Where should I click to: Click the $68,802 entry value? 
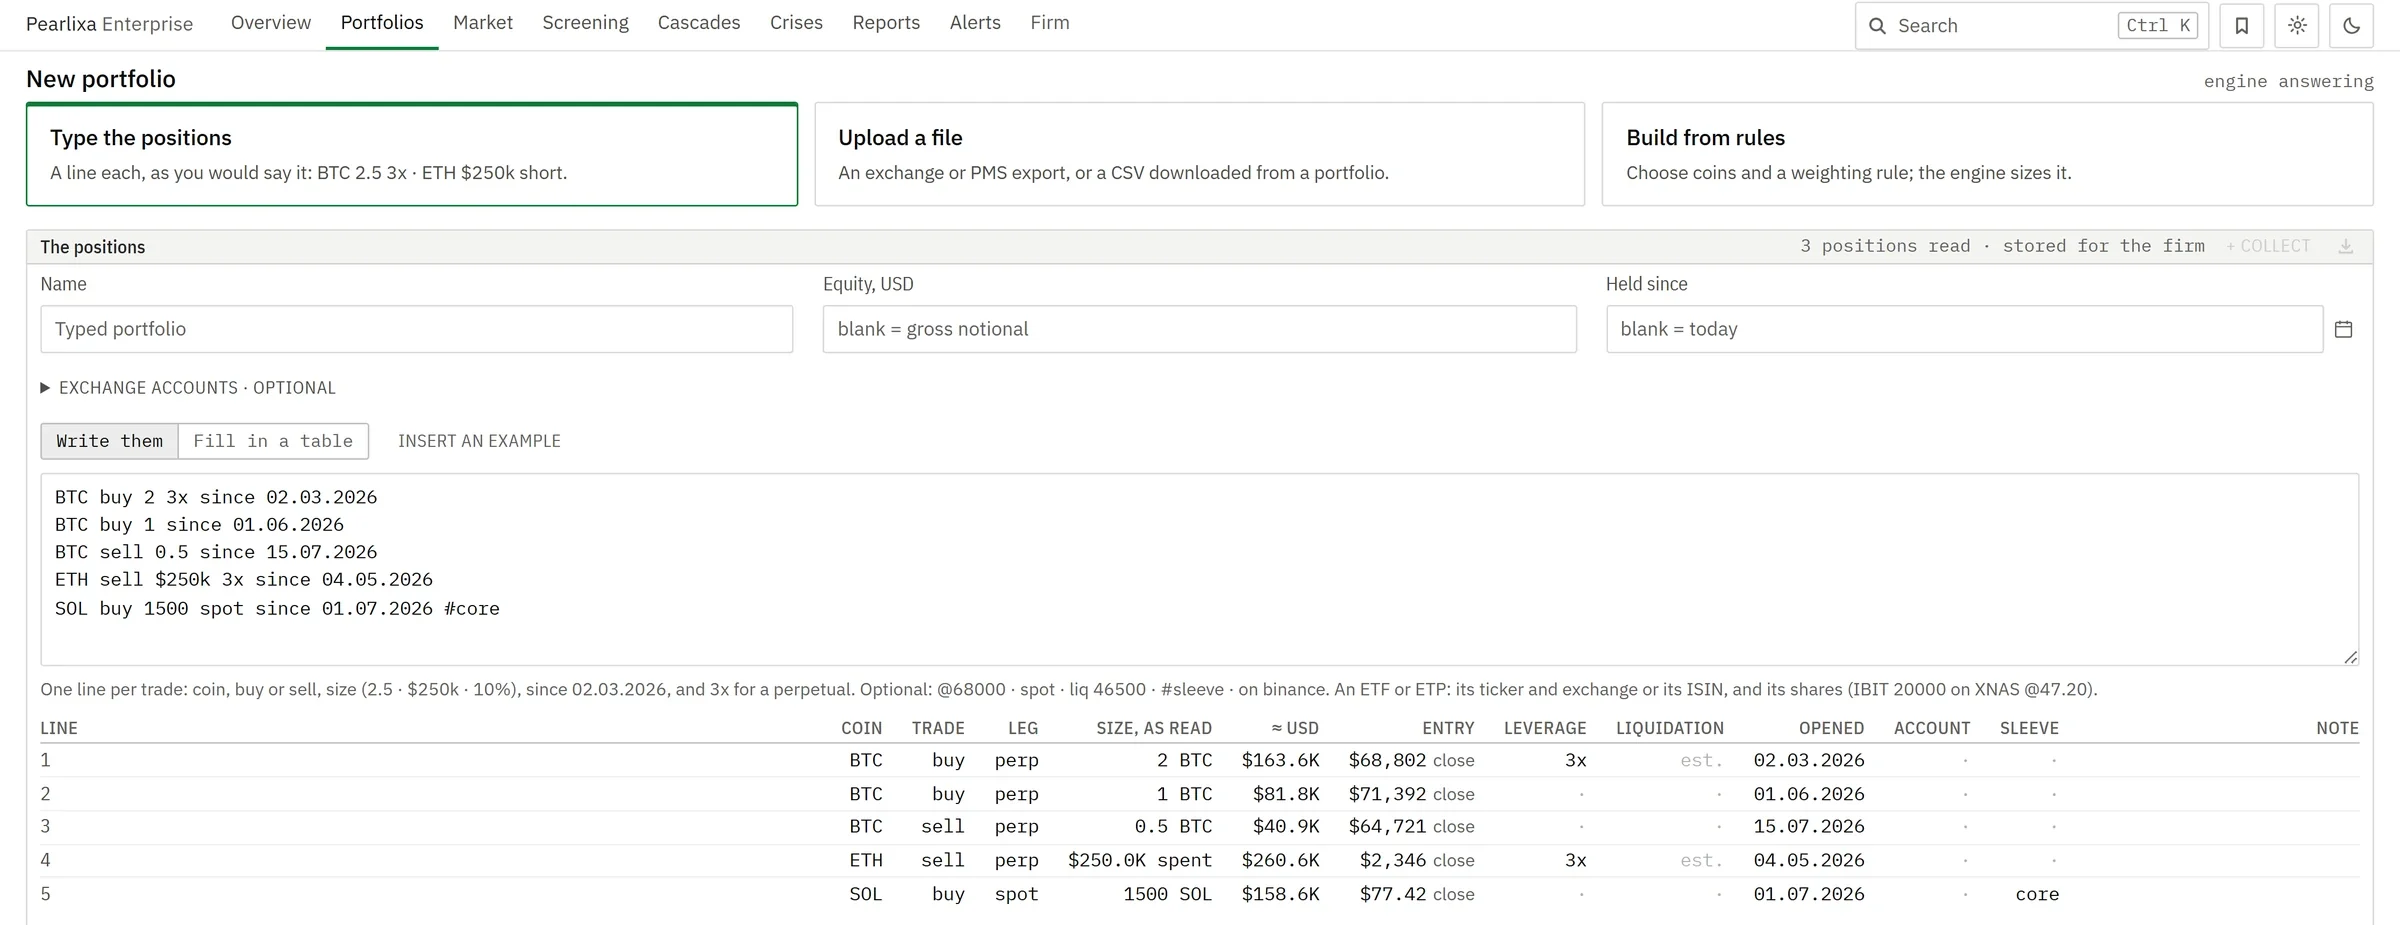click(x=1387, y=760)
